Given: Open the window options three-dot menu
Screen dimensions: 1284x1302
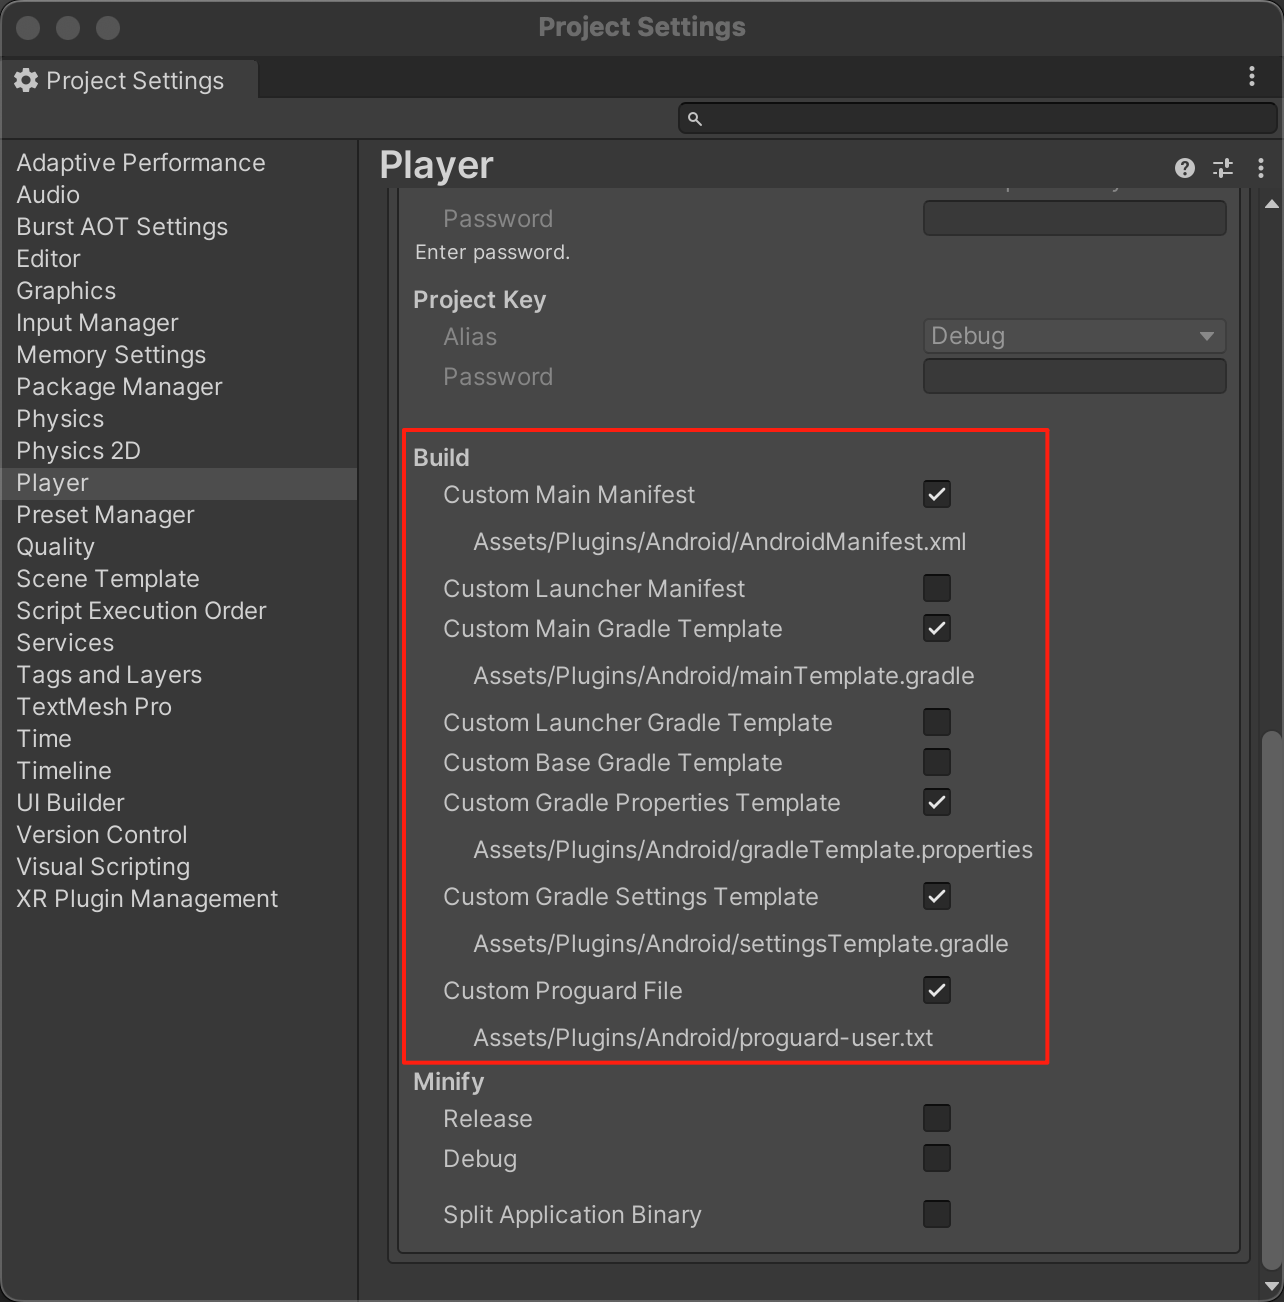Looking at the screenshot, I should pos(1252,77).
